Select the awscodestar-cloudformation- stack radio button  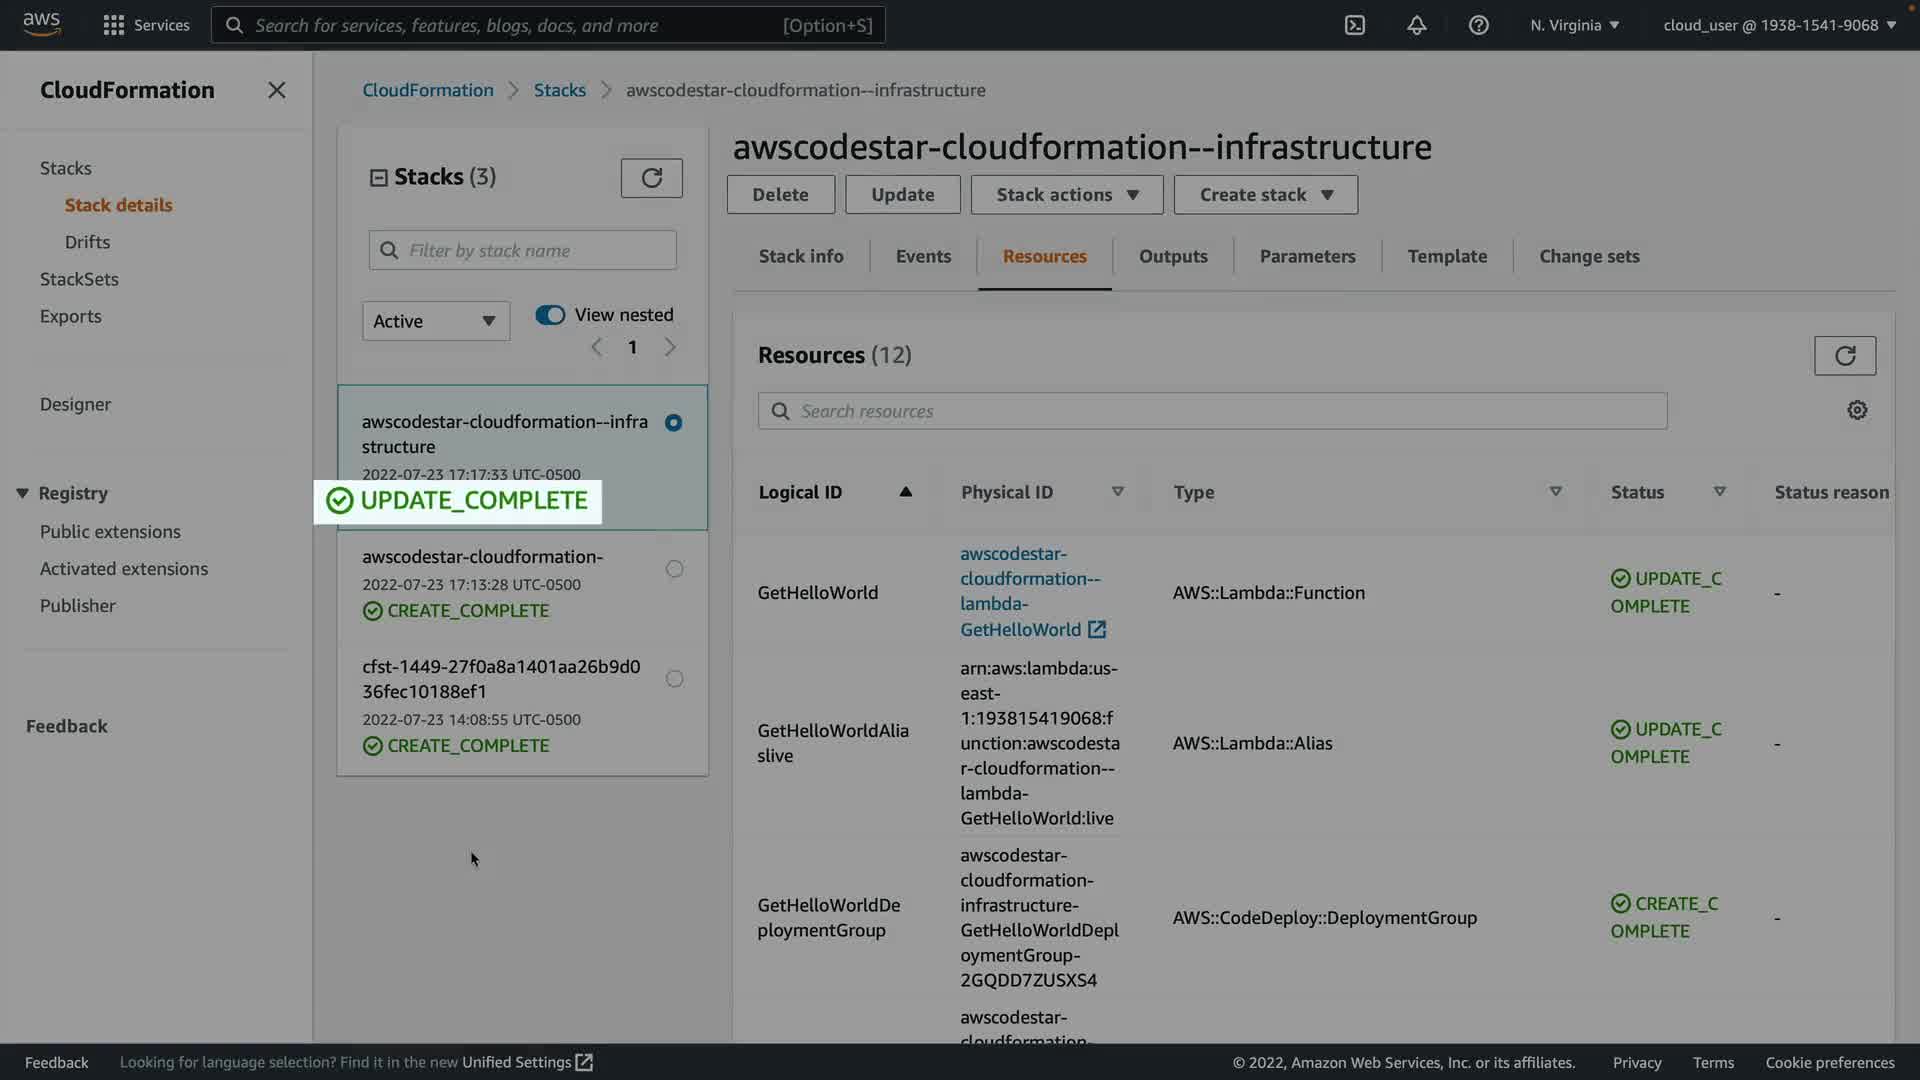(x=674, y=569)
